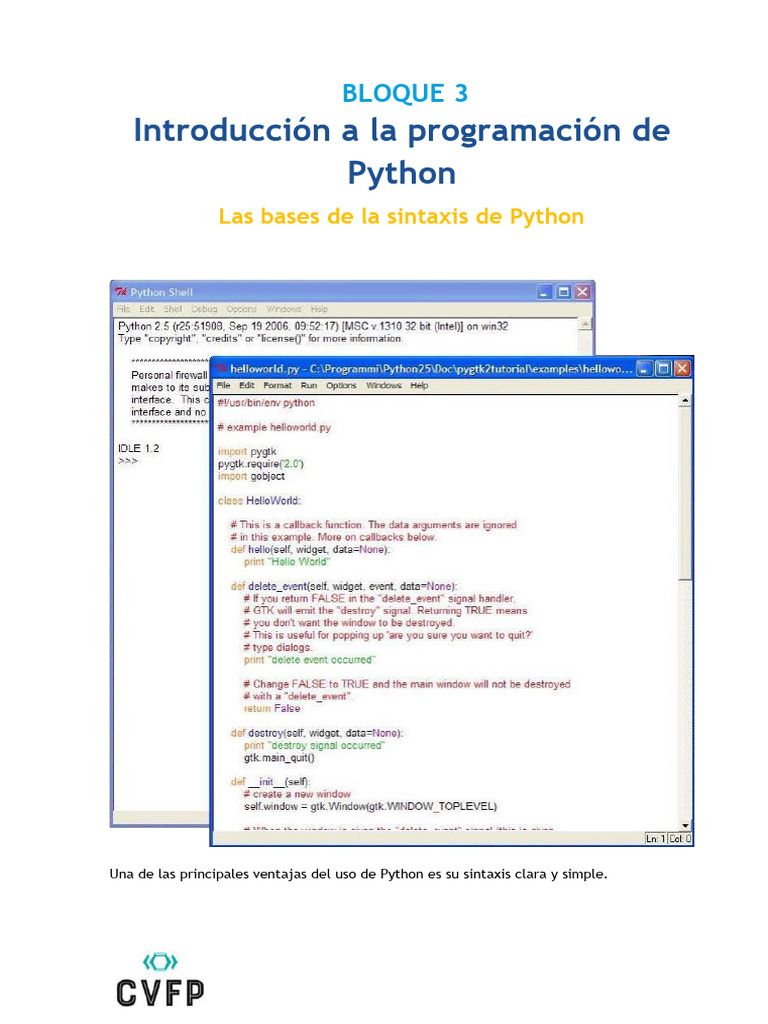Viewport: 768px width, 1024px height.
Task: Click the 'import pygtk' line
Action: pos(247,452)
